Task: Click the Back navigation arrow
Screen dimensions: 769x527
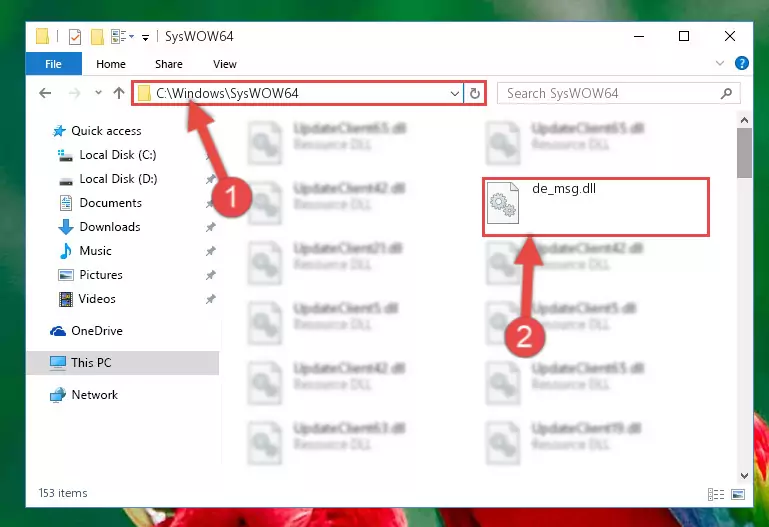Action: pyautogui.click(x=45, y=93)
